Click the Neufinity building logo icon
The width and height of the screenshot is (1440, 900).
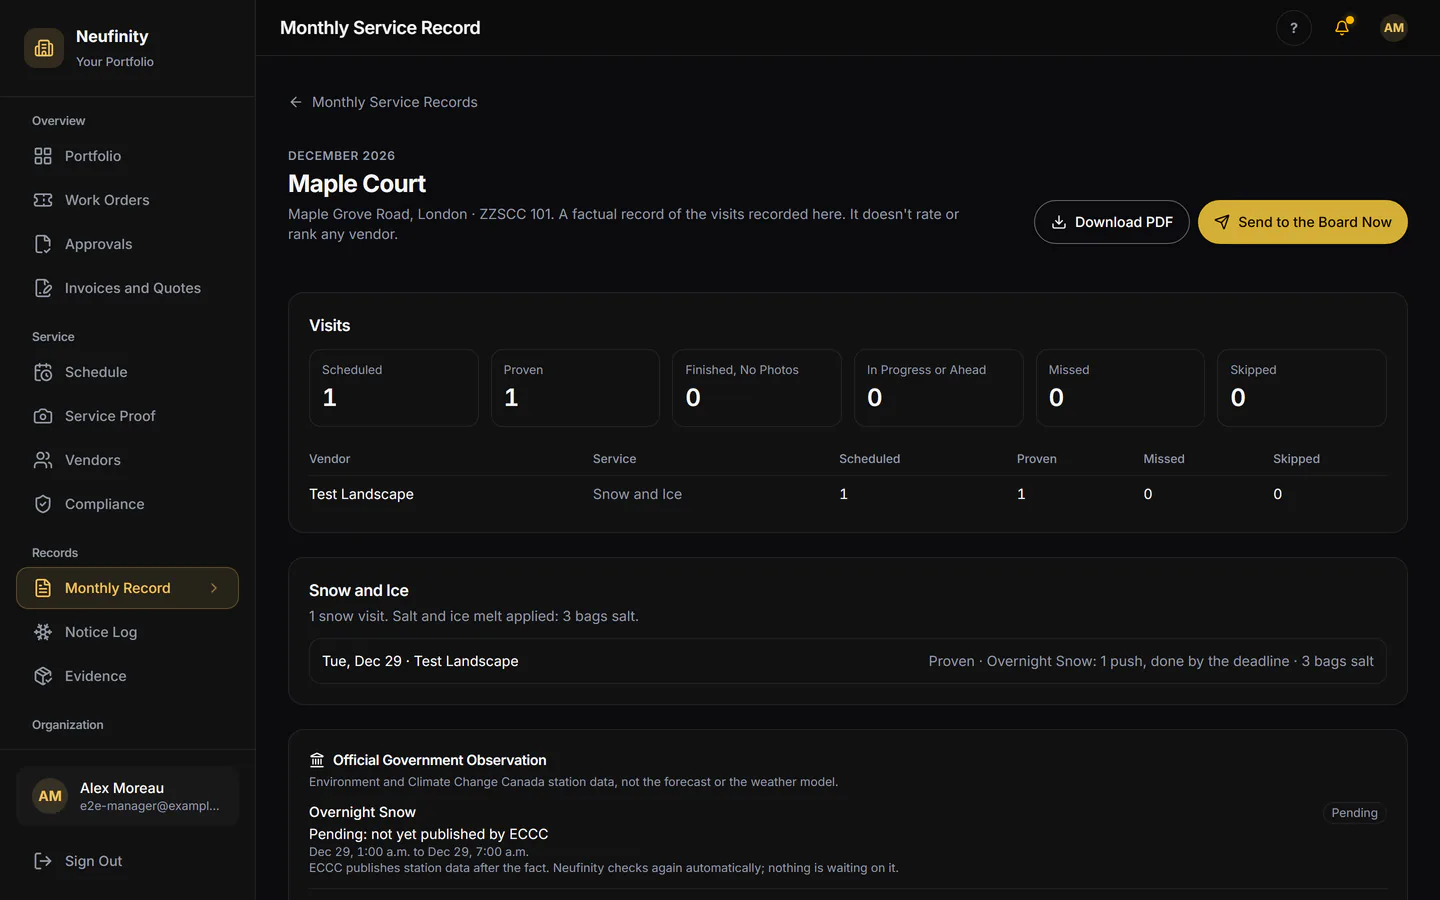44,48
